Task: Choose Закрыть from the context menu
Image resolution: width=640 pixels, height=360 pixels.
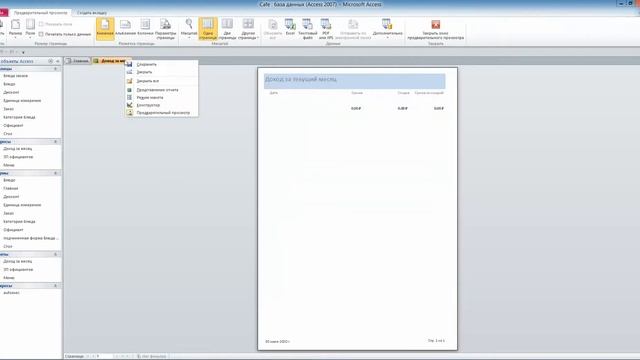Action: [x=162, y=72]
